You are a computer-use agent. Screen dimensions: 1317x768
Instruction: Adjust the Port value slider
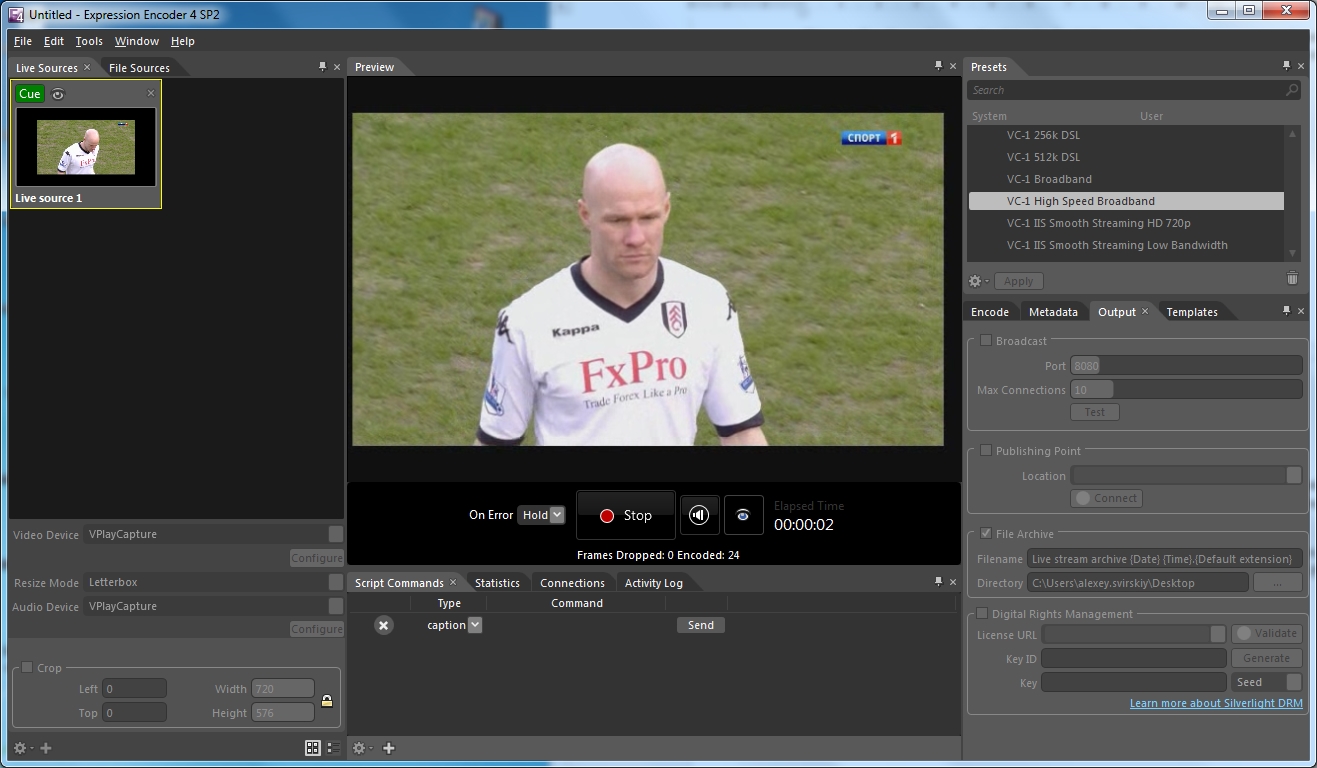click(1186, 366)
